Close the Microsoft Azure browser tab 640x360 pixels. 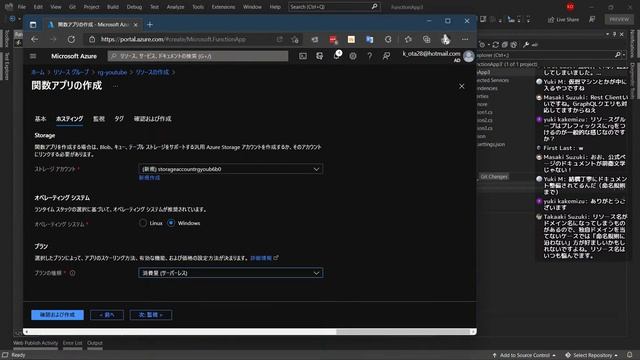136,24
